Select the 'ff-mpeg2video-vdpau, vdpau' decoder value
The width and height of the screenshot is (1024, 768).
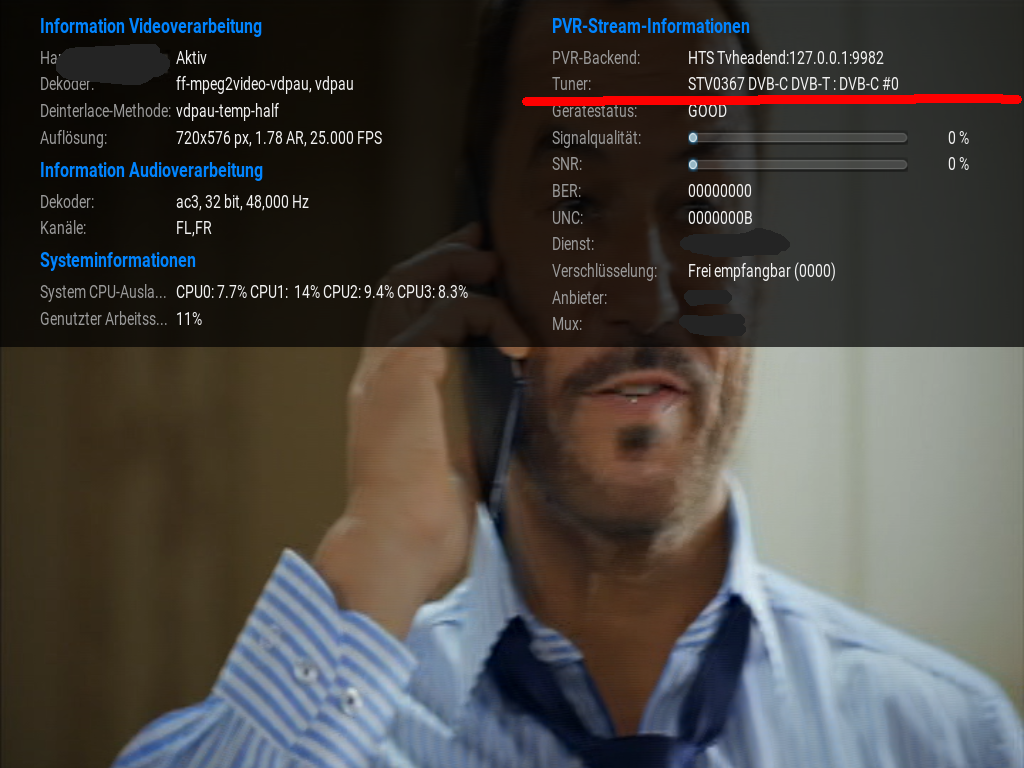264,84
